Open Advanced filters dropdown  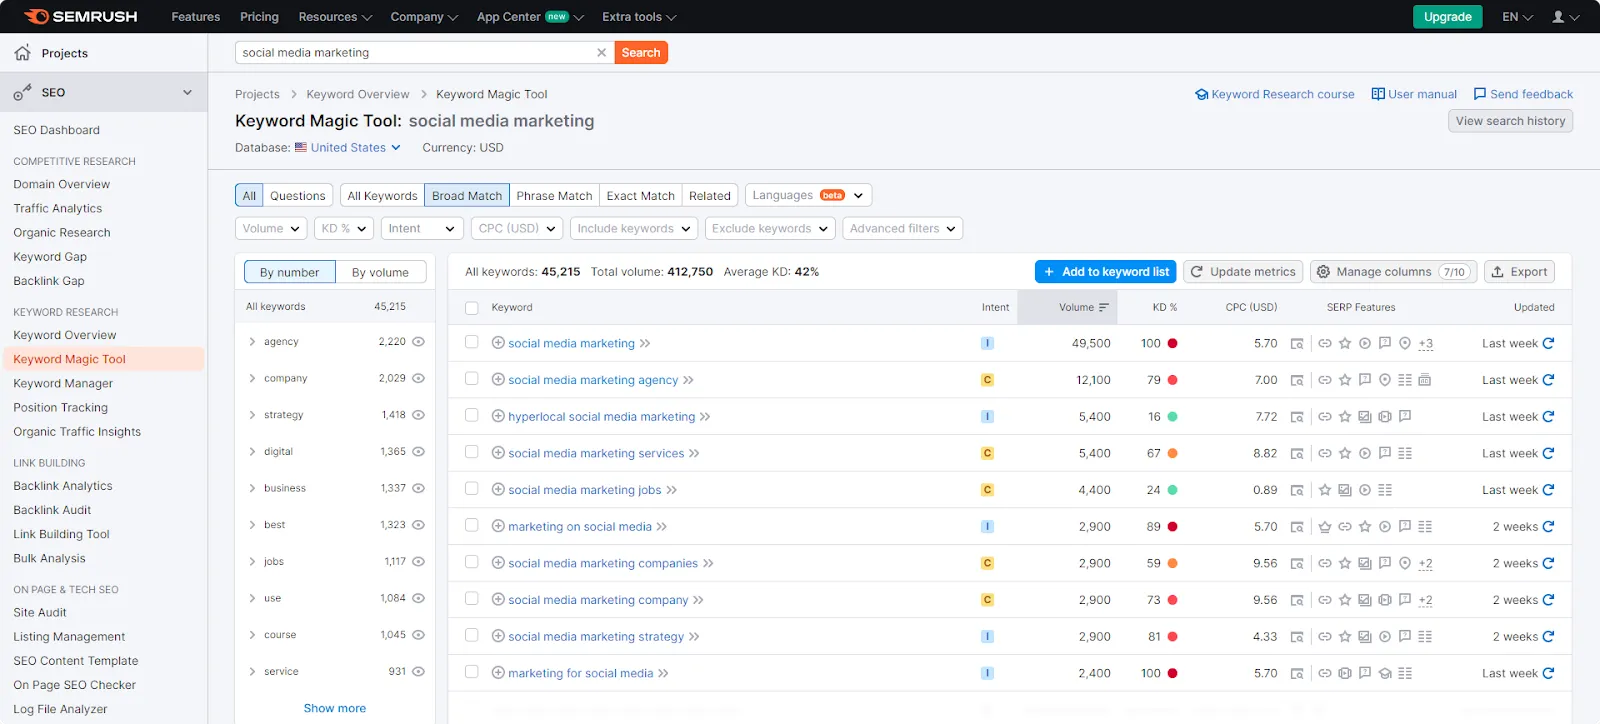[x=902, y=229]
